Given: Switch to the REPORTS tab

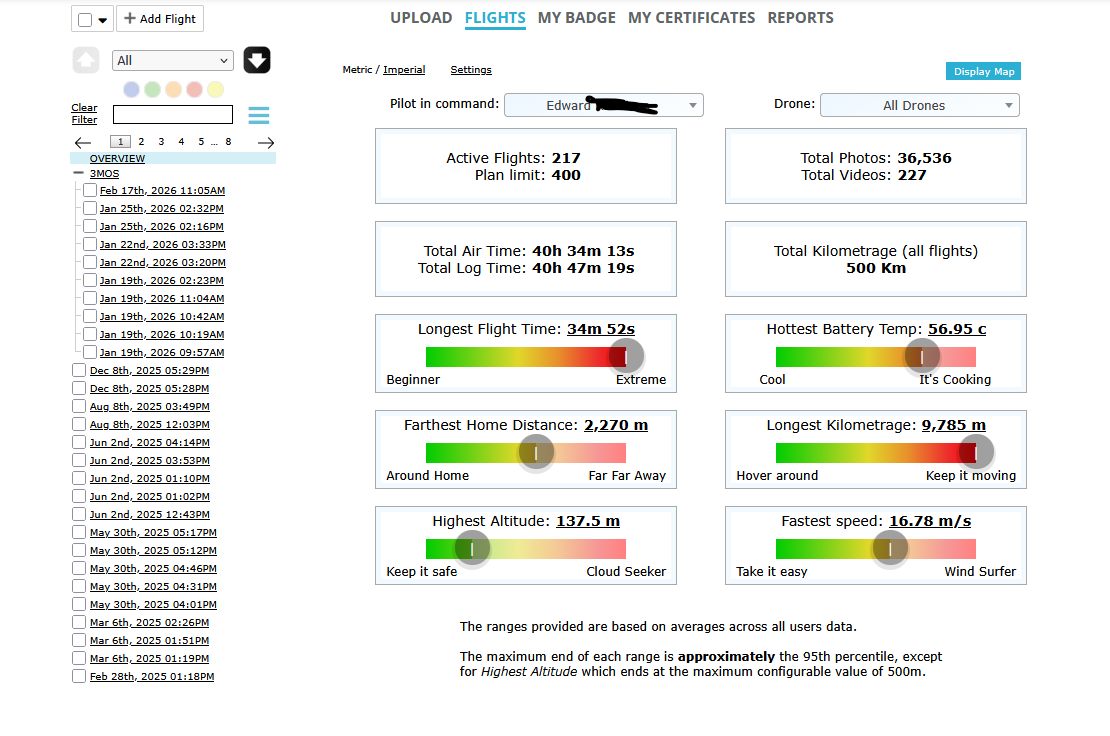Looking at the screenshot, I should (x=800, y=18).
